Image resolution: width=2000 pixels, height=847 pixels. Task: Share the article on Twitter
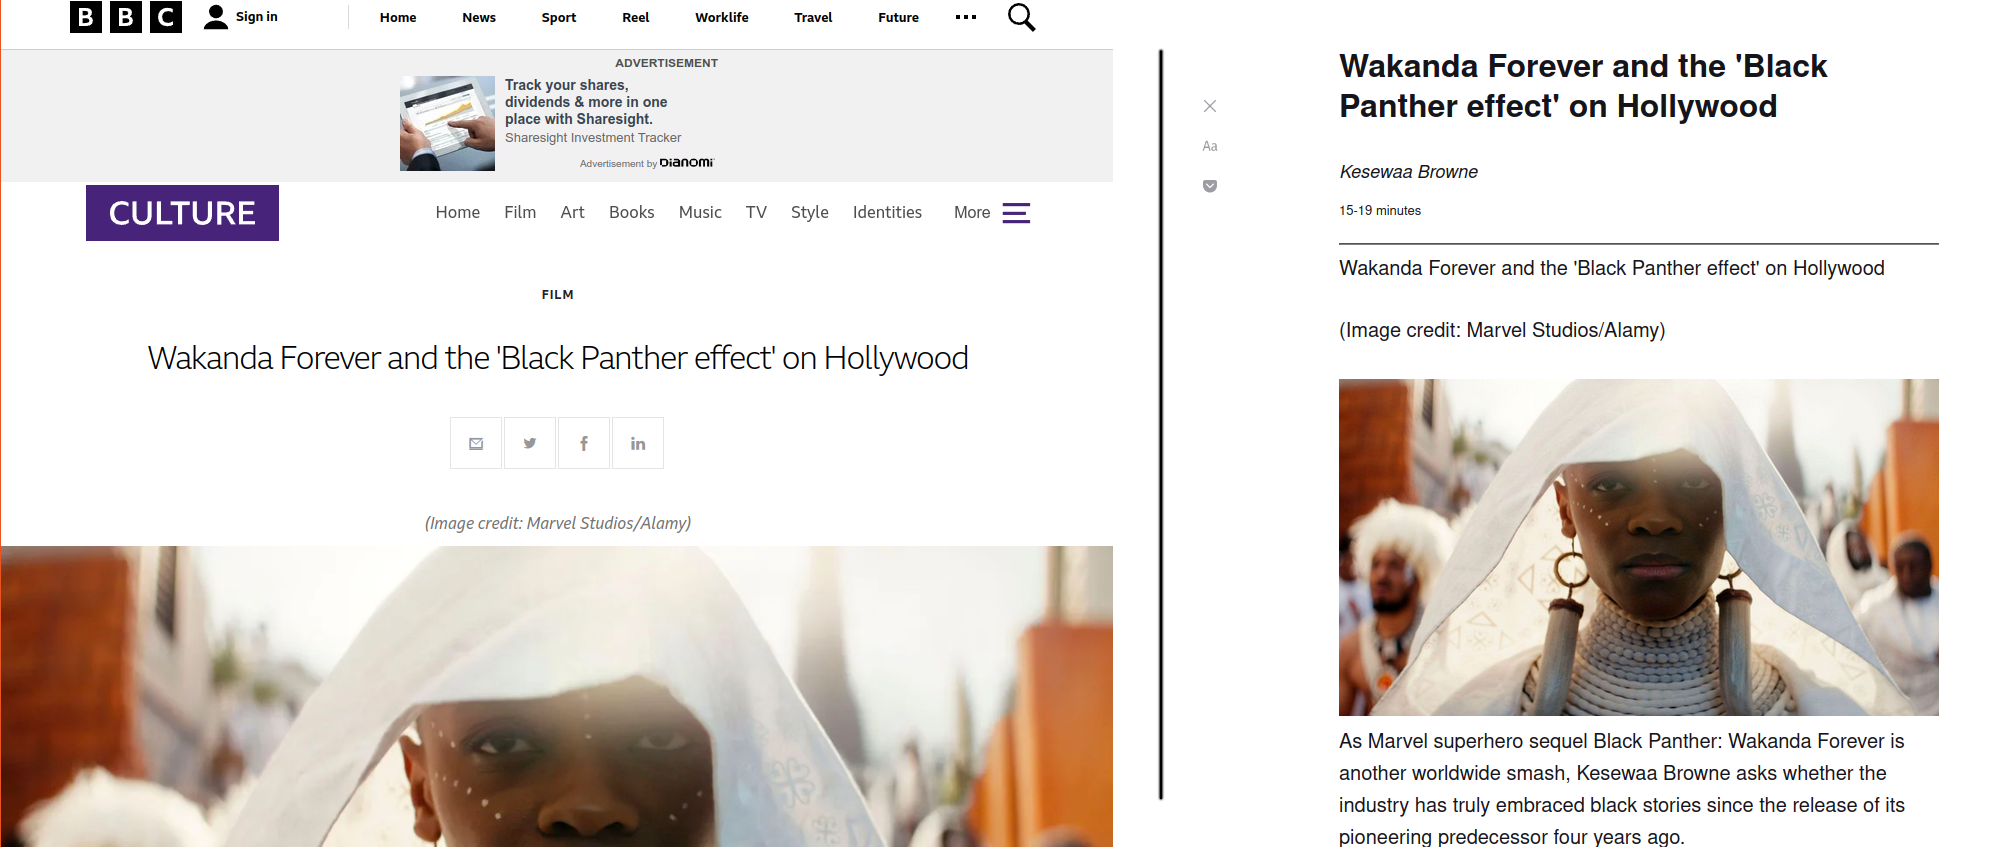tap(530, 443)
